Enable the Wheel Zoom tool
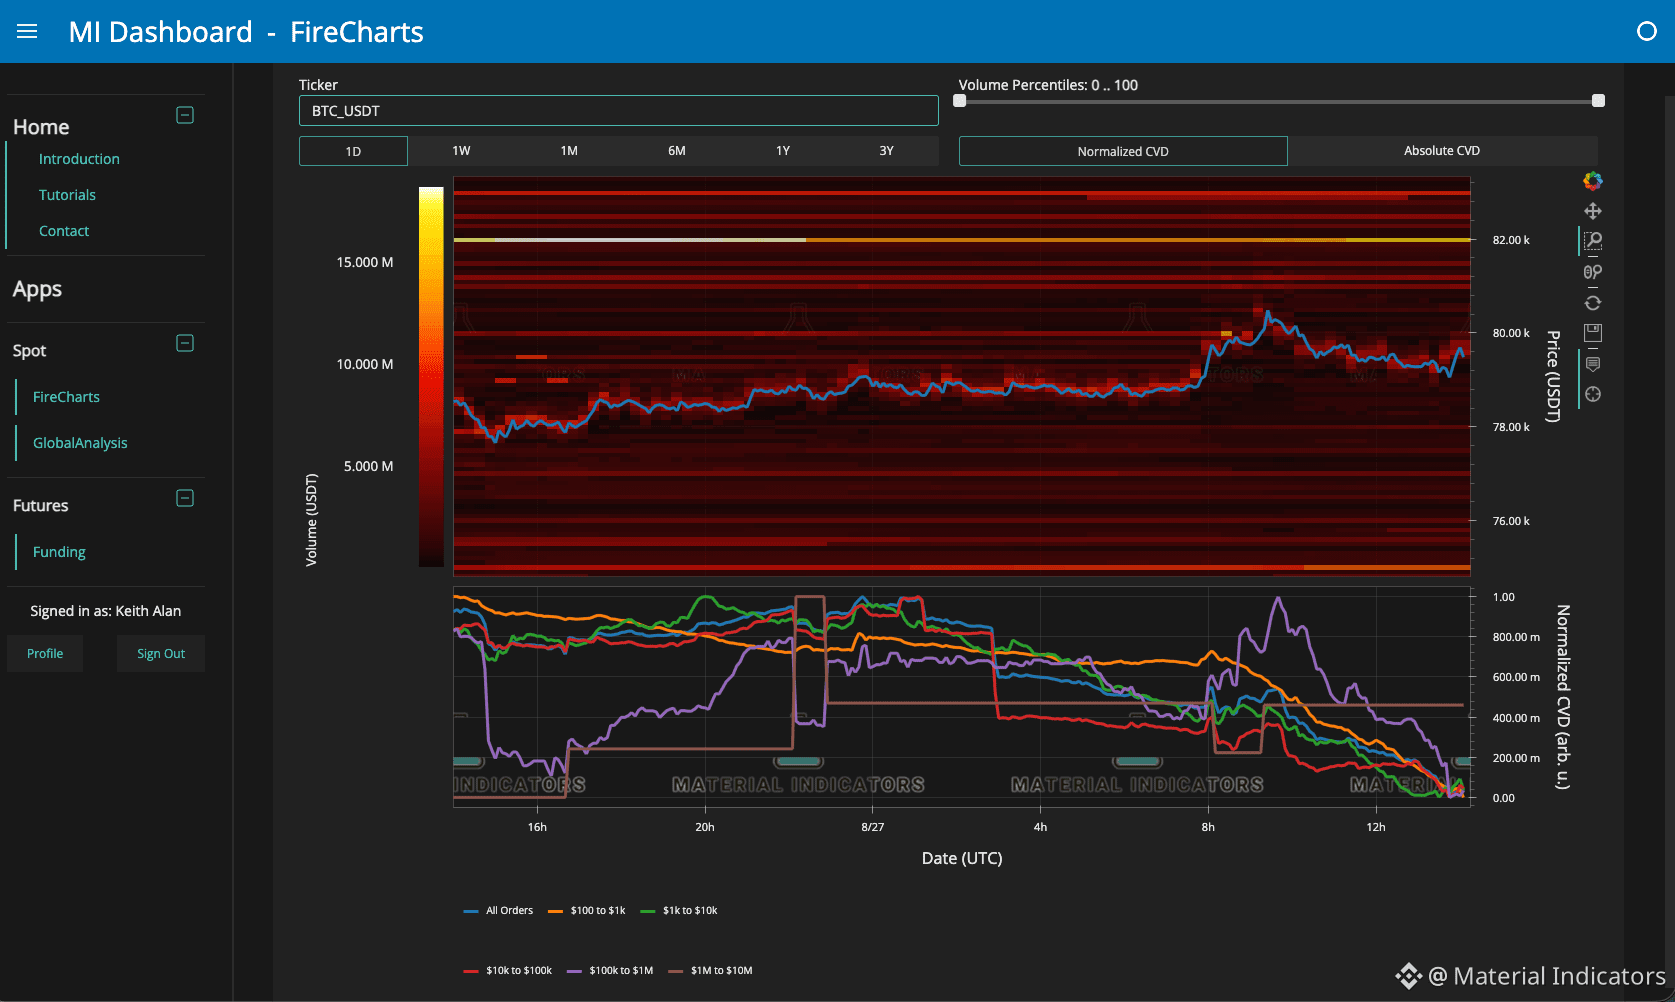 click(x=1593, y=272)
